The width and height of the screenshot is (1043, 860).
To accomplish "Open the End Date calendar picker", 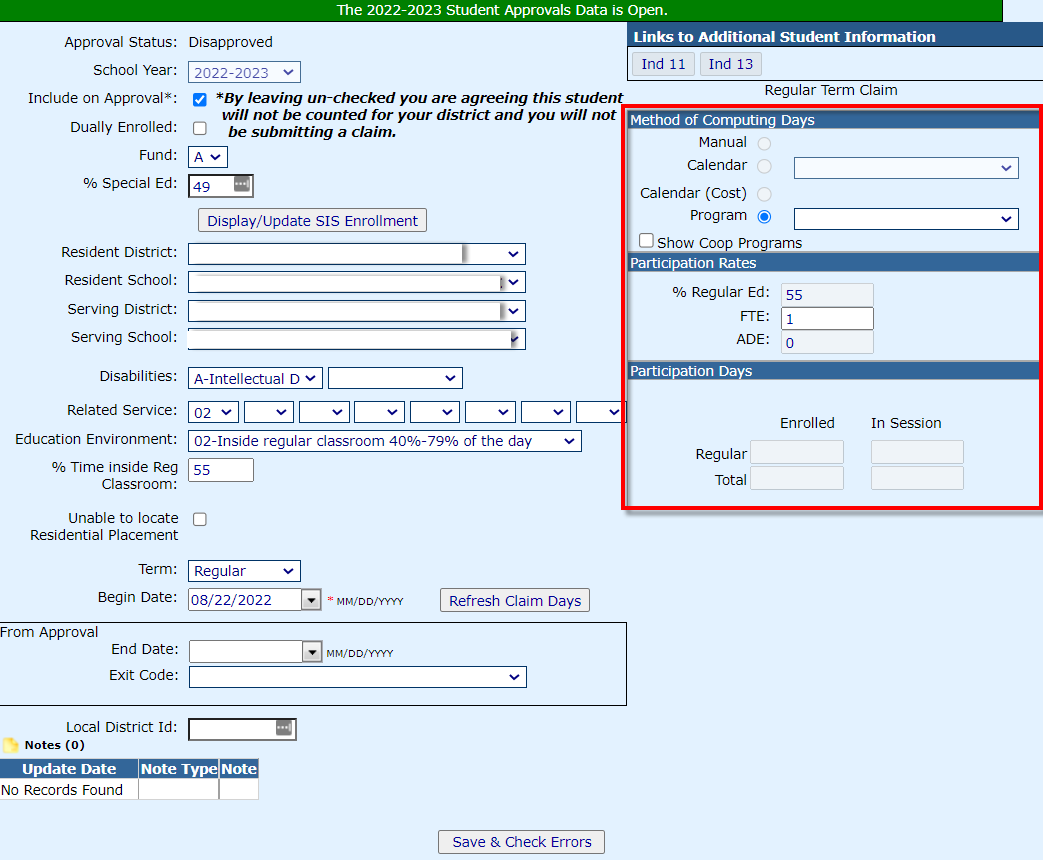I will click(312, 652).
